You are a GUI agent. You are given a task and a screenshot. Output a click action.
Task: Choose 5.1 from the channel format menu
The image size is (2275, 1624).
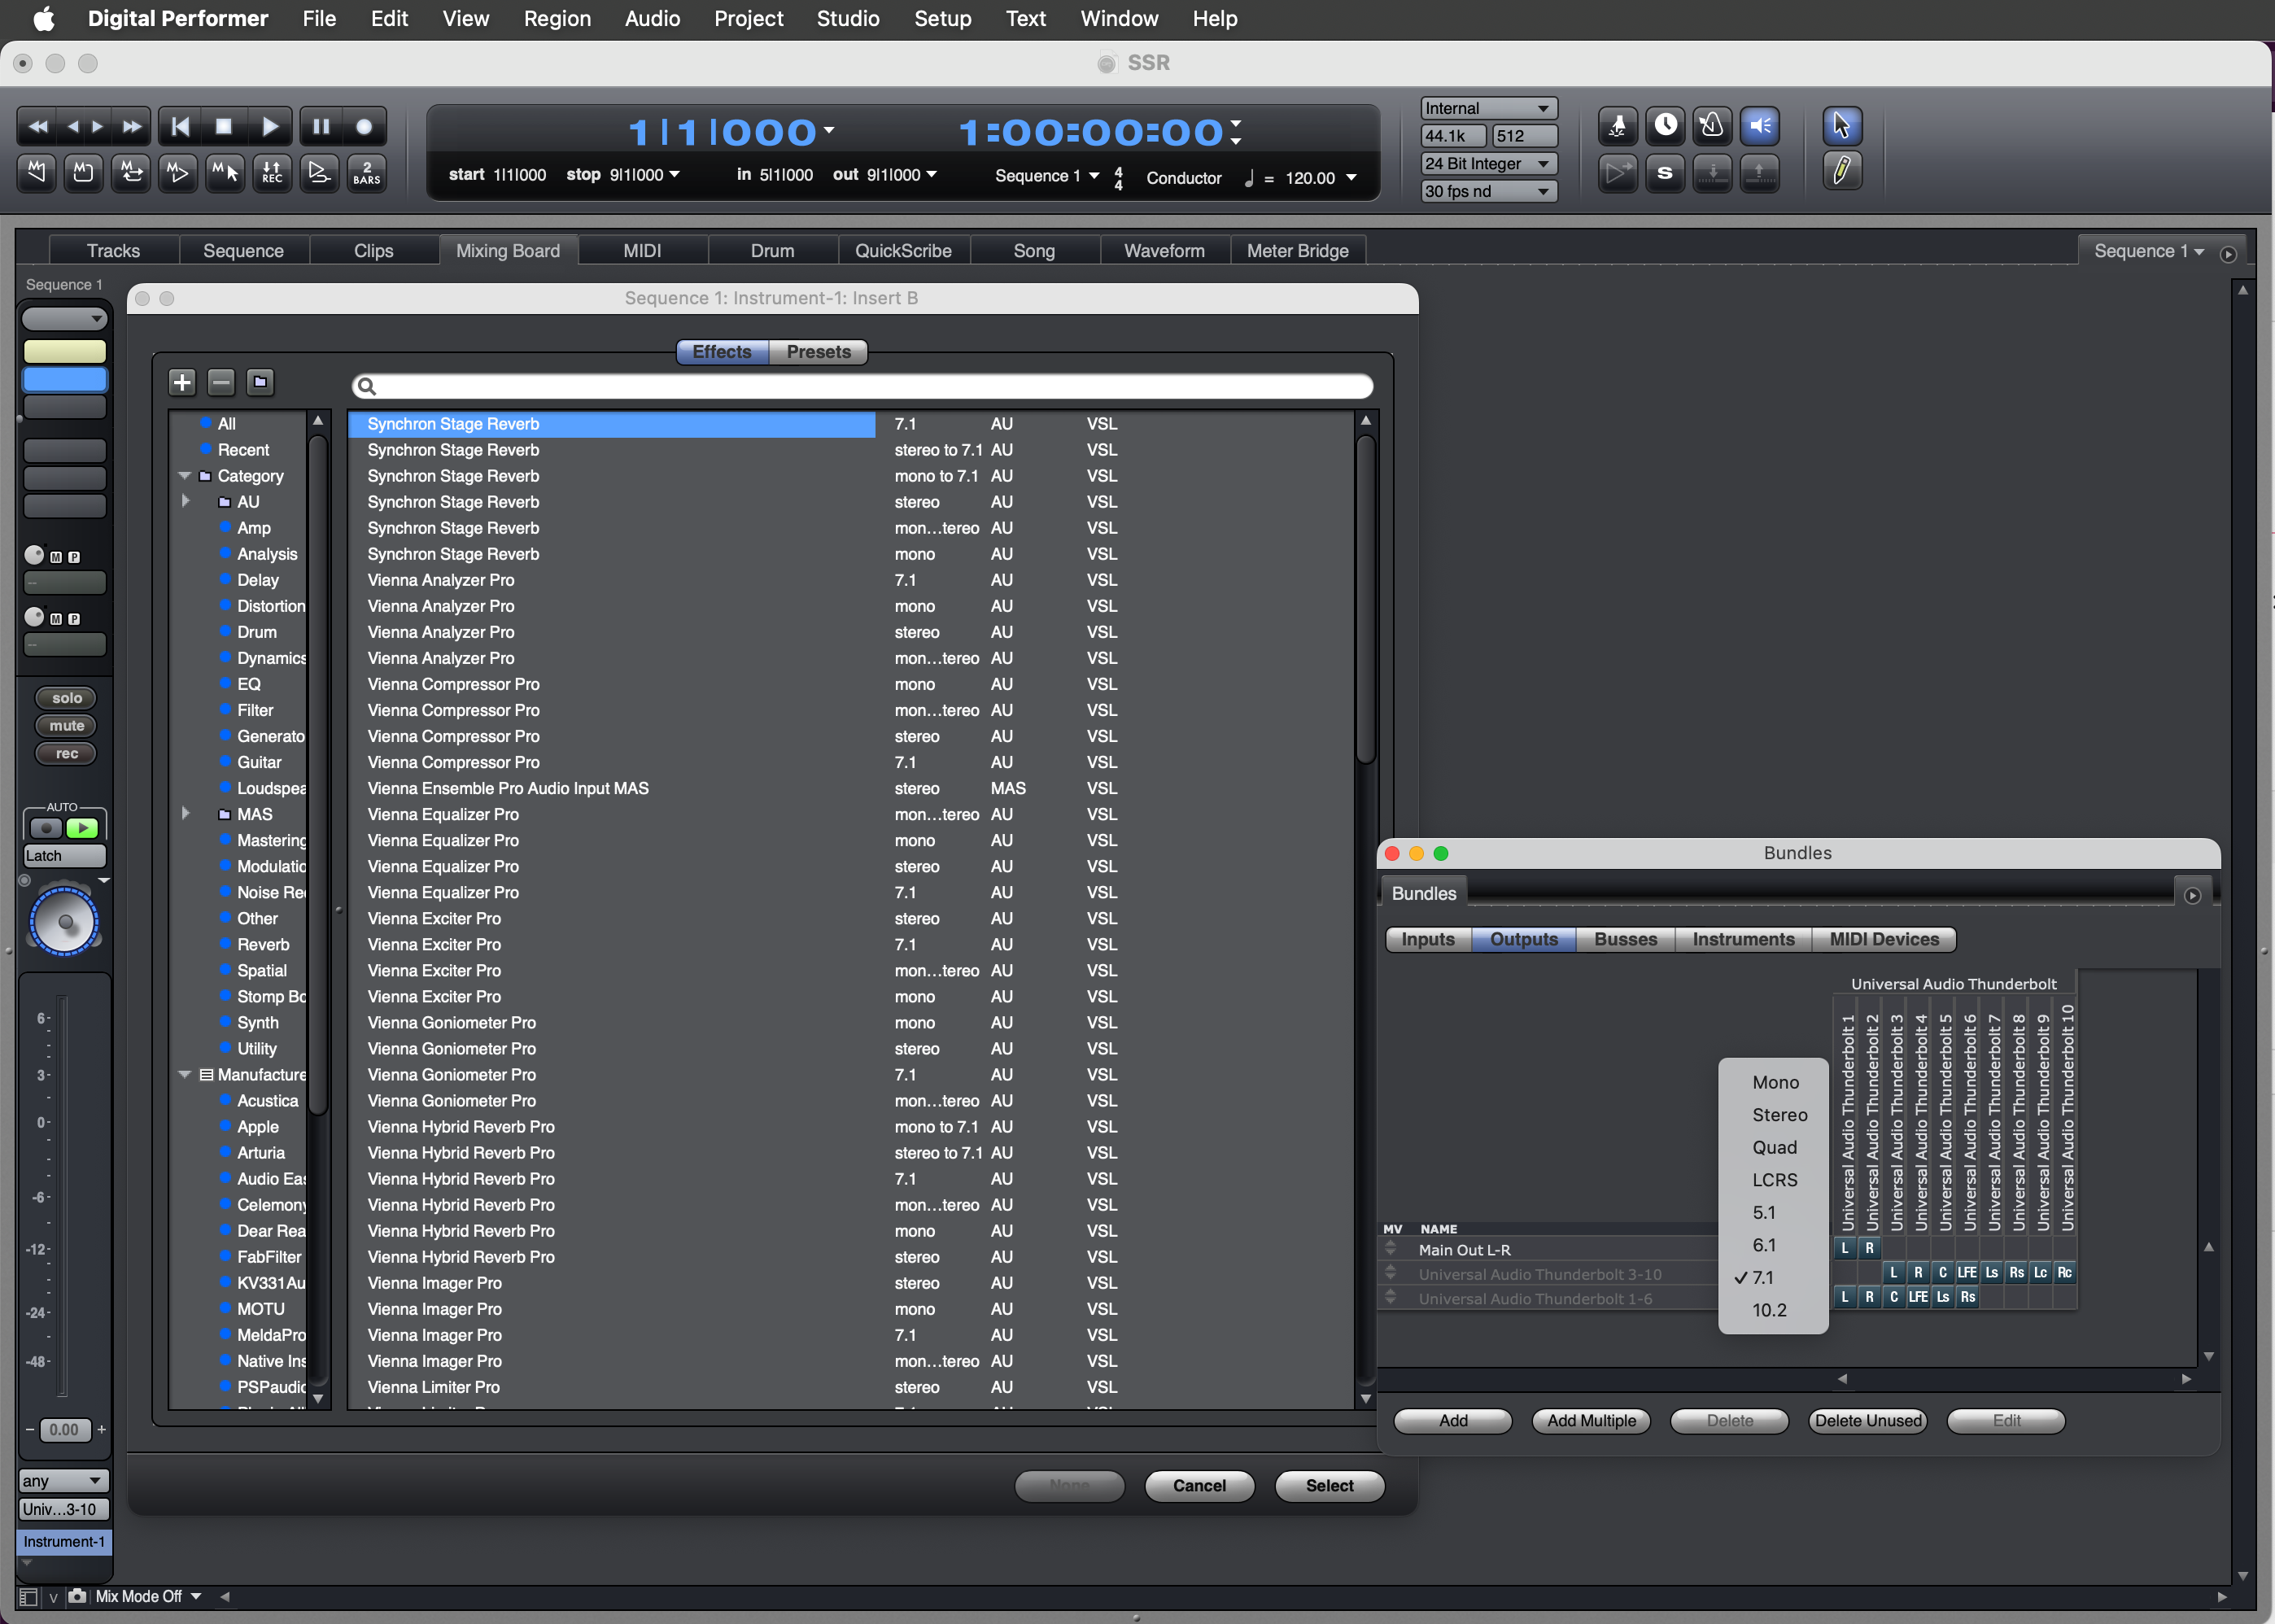pyautogui.click(x=1773, y=1213)
